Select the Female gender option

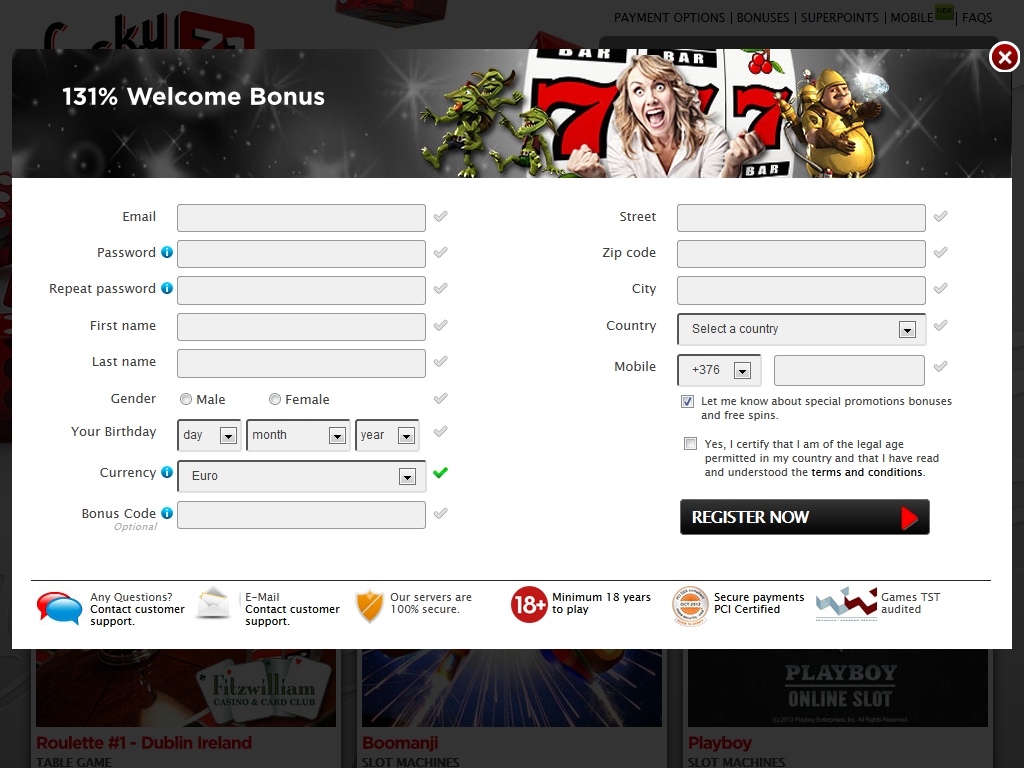(x=275, y=399)
